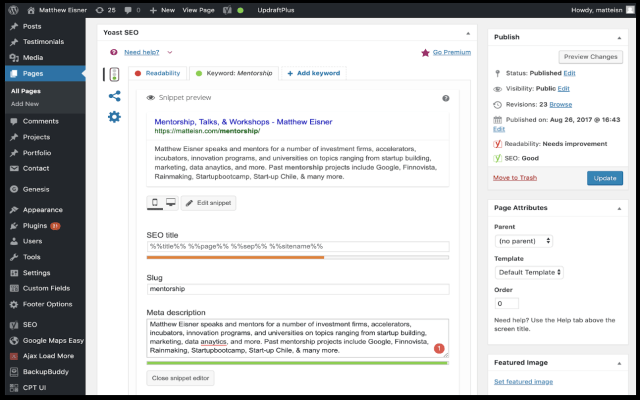Open the 25 pending updates icon
The image size is (640, 400).
(105, 10)
